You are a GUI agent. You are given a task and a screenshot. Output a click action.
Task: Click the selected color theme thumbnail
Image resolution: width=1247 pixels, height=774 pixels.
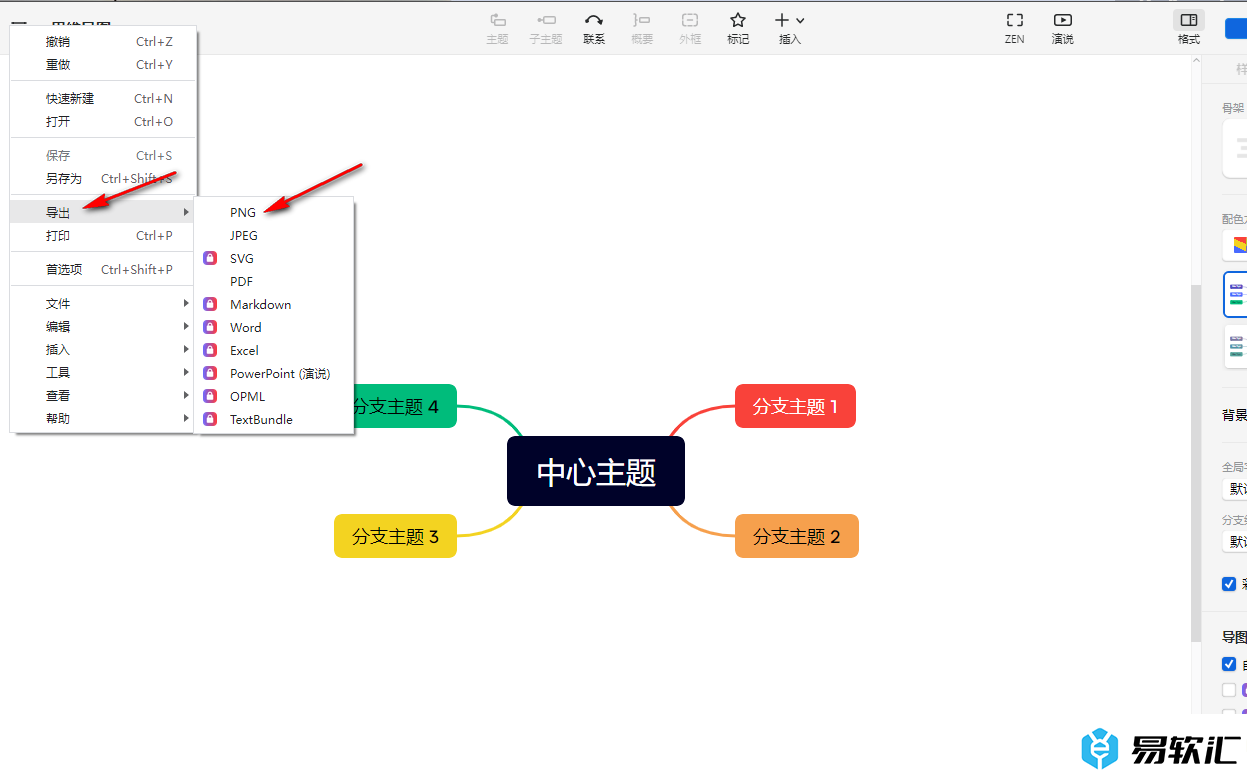pyautogui.click(x=1236, y=294)
